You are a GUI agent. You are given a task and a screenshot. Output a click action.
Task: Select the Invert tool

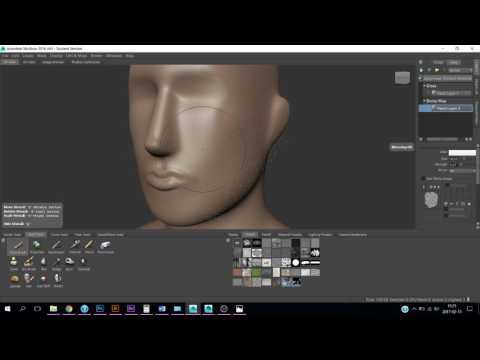(58, 280)
